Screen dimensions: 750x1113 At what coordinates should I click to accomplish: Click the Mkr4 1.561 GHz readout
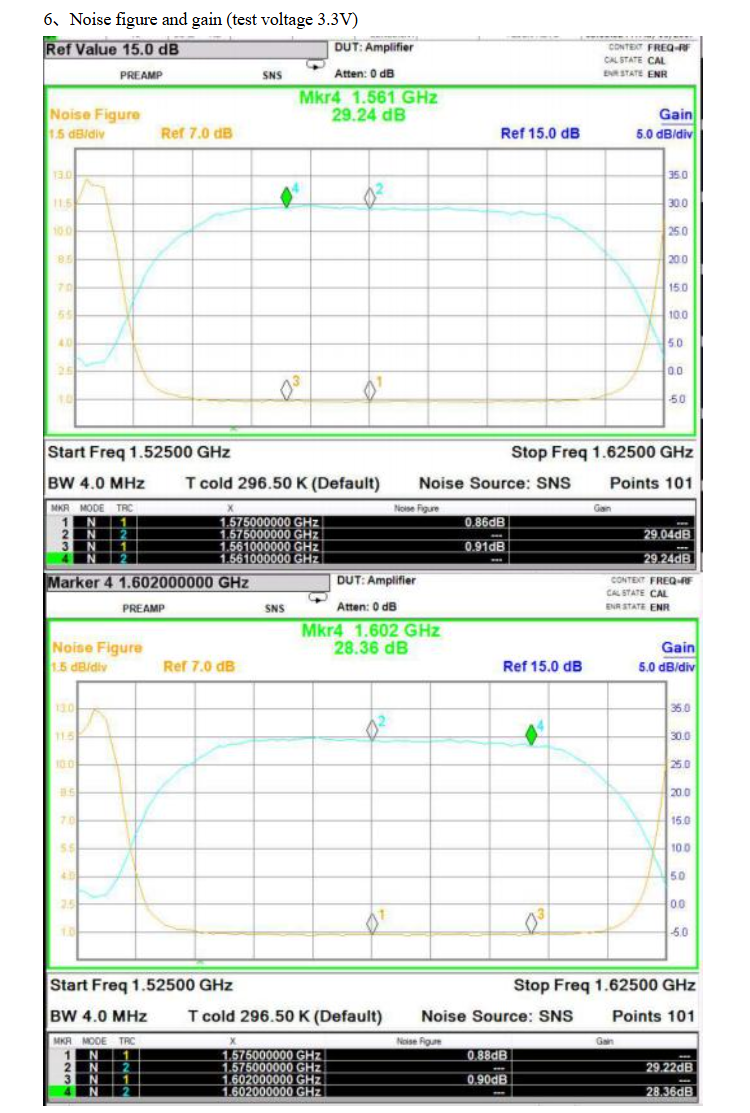tap(368, 97)
